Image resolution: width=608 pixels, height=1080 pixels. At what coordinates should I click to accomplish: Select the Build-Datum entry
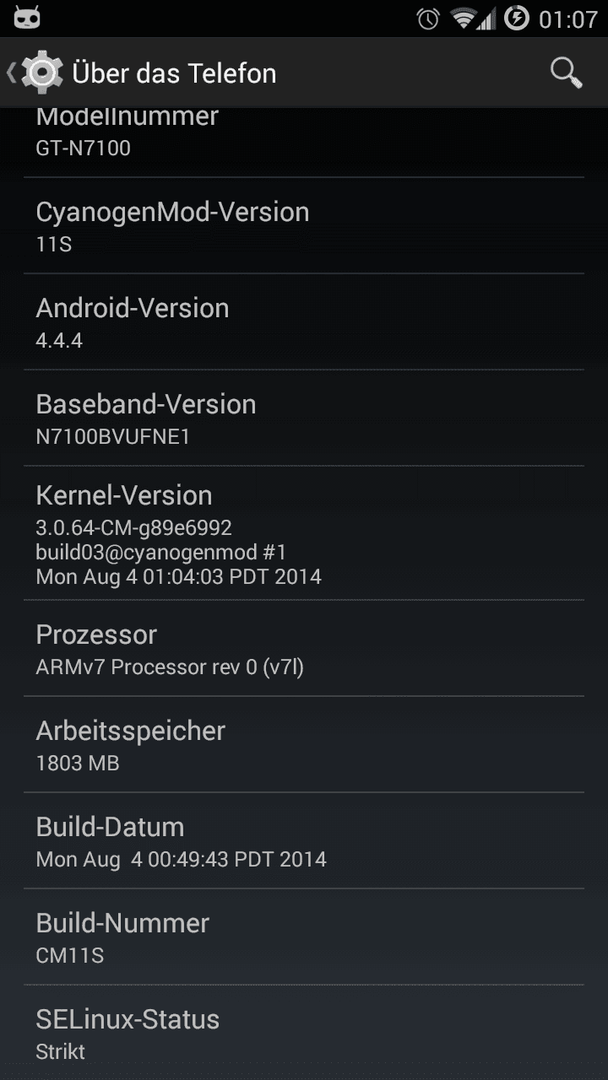[304, 840]
